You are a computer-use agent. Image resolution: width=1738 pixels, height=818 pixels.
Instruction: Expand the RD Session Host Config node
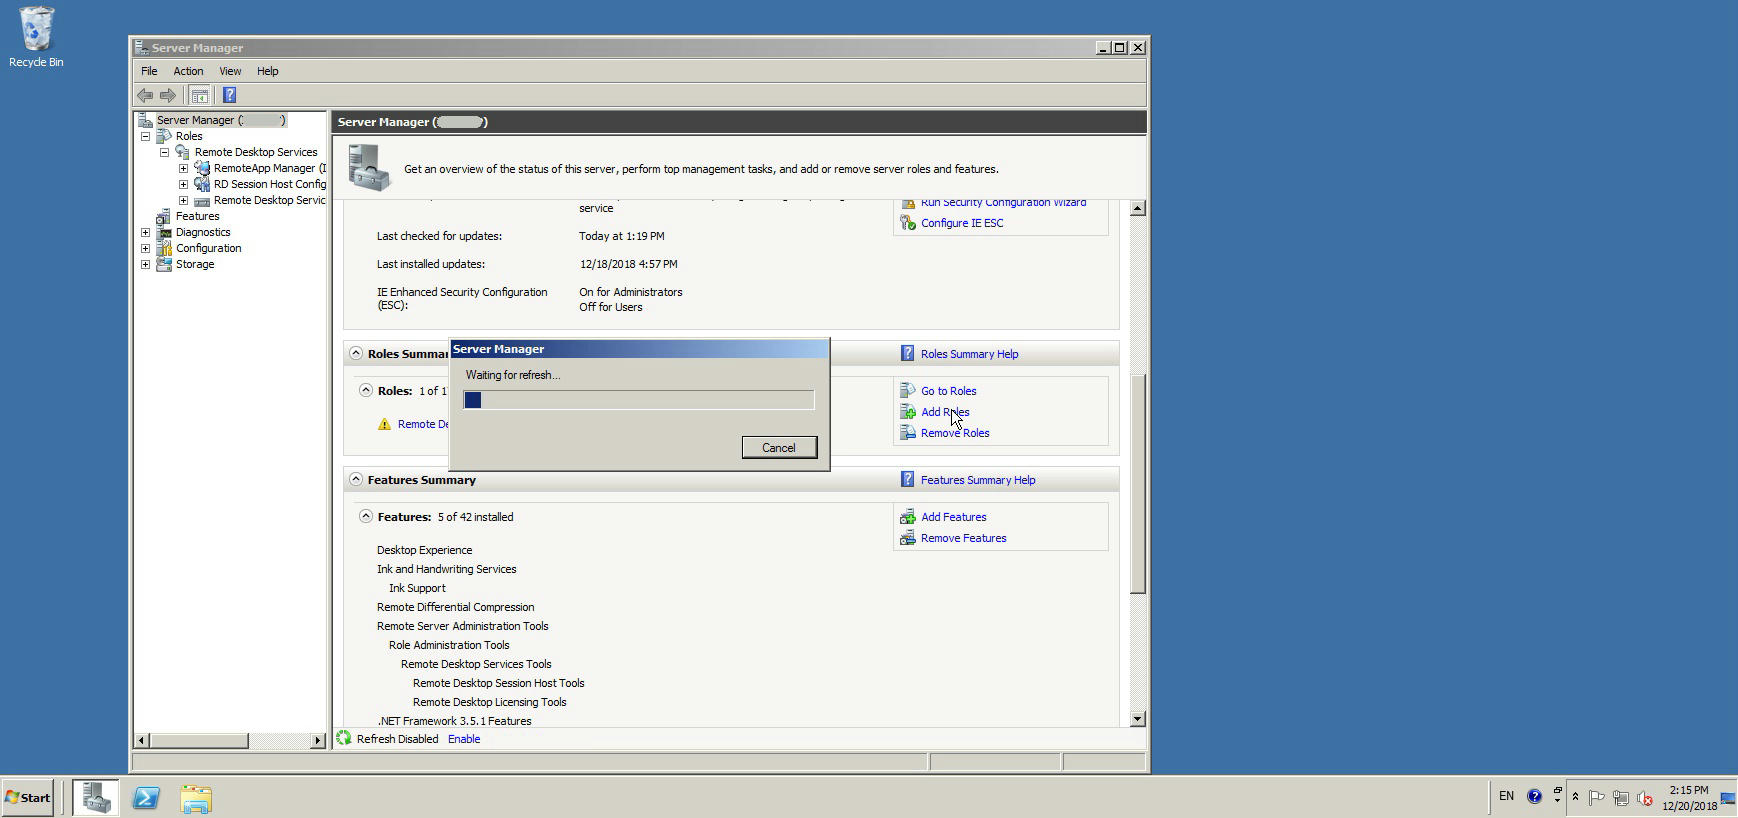[183, 184]
